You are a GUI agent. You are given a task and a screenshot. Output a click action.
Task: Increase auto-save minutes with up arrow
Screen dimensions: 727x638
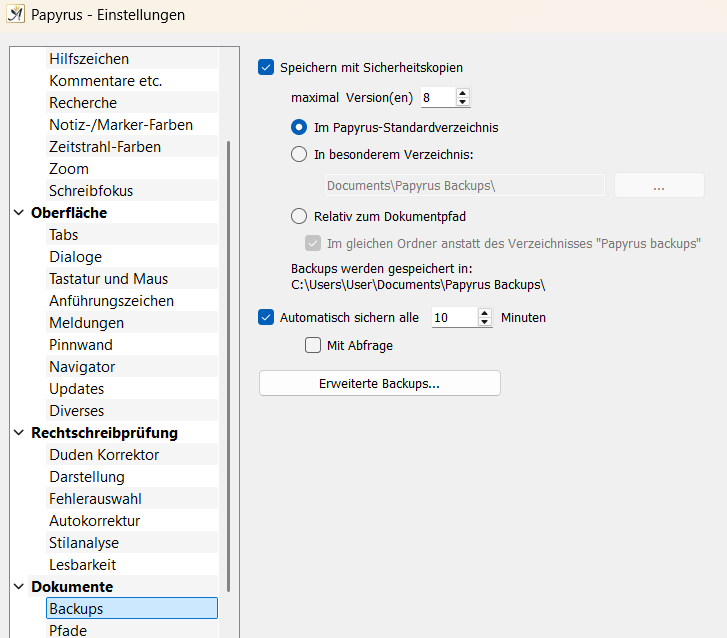[x=485, y=313]
